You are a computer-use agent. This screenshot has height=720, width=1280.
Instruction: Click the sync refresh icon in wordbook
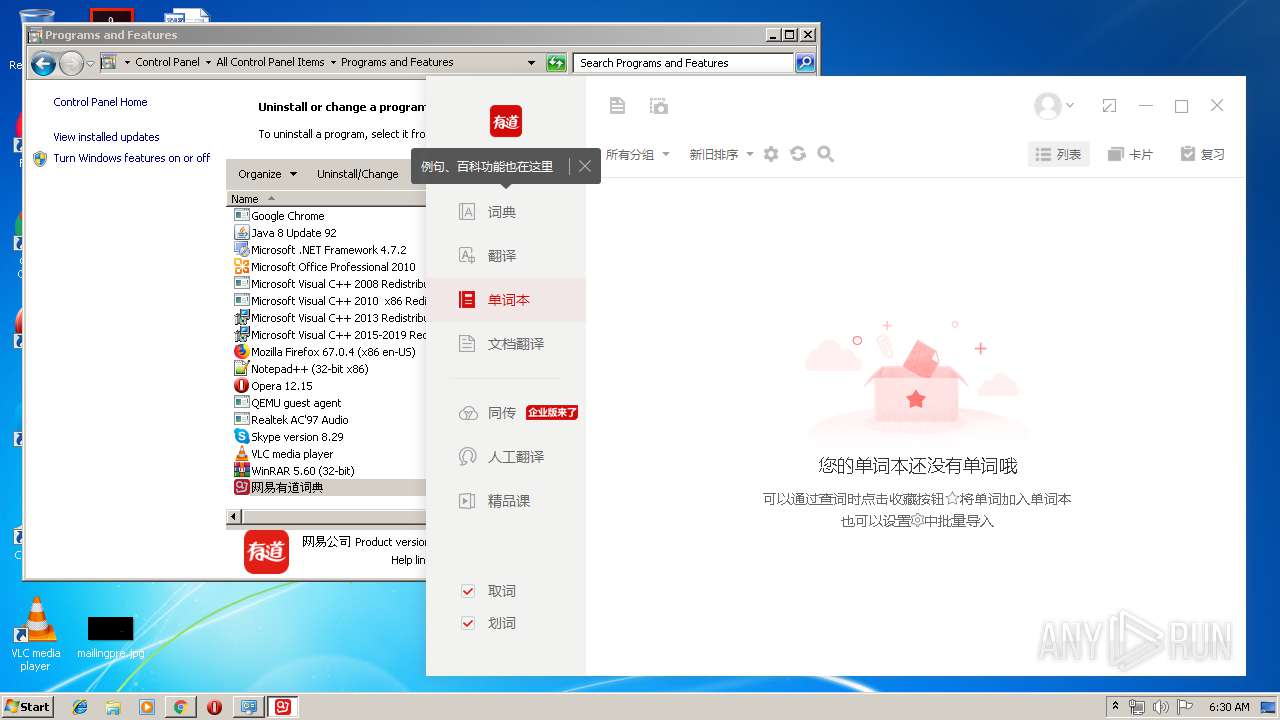point(798,154)
